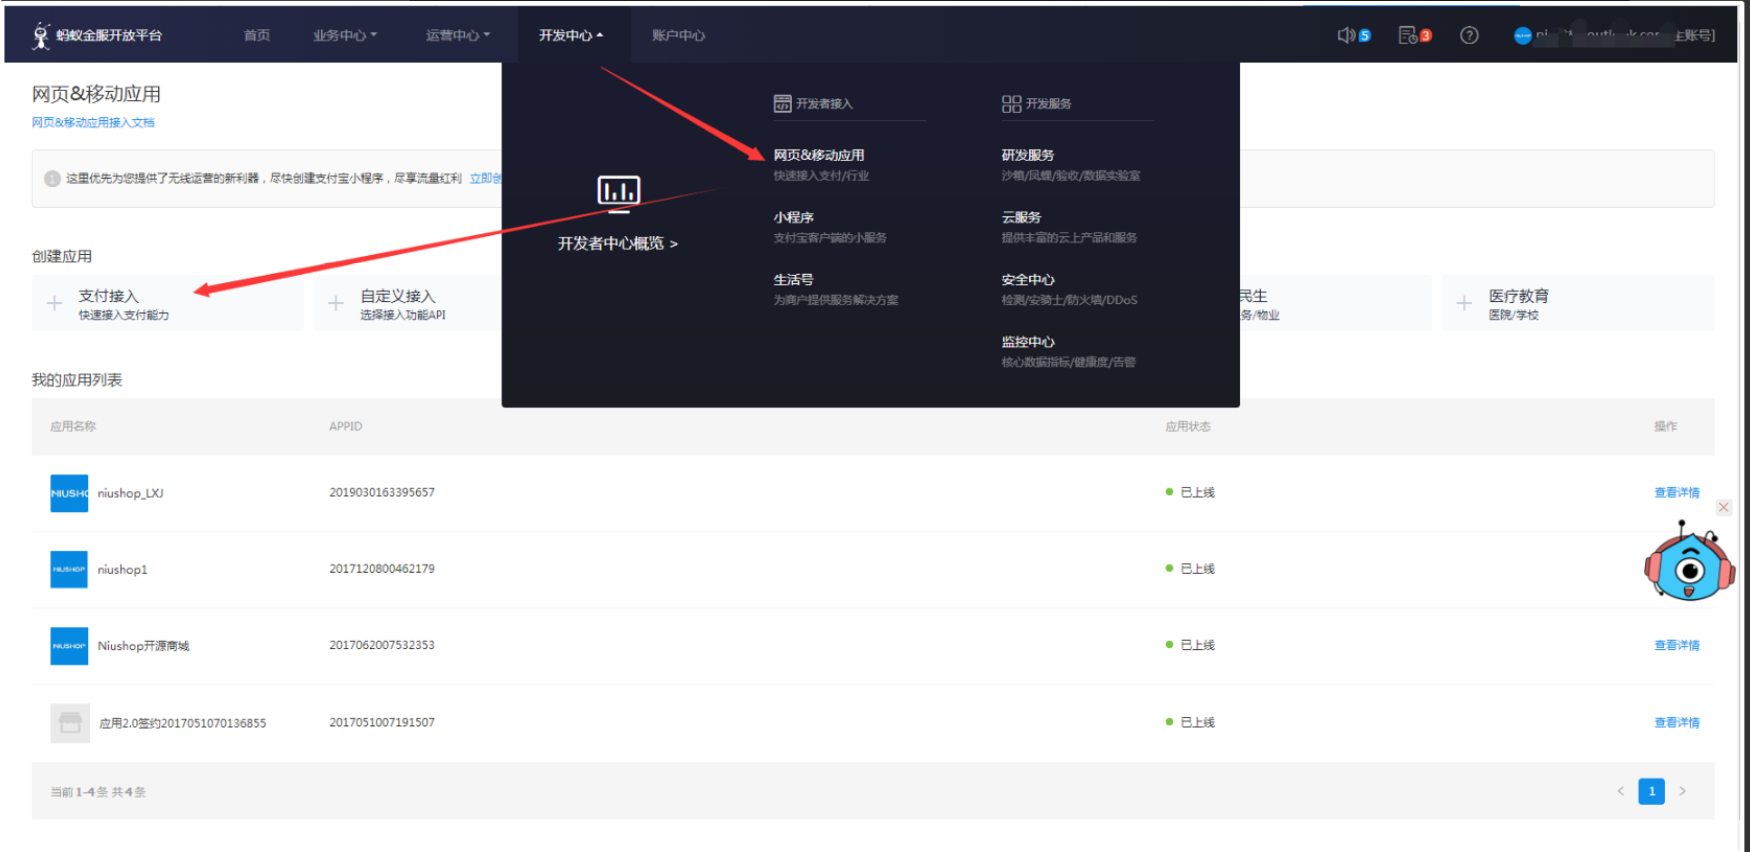Screen dimensions: 1750x852
Task: Click the 立即创建 link in the notice
Action: coord(485,178)
